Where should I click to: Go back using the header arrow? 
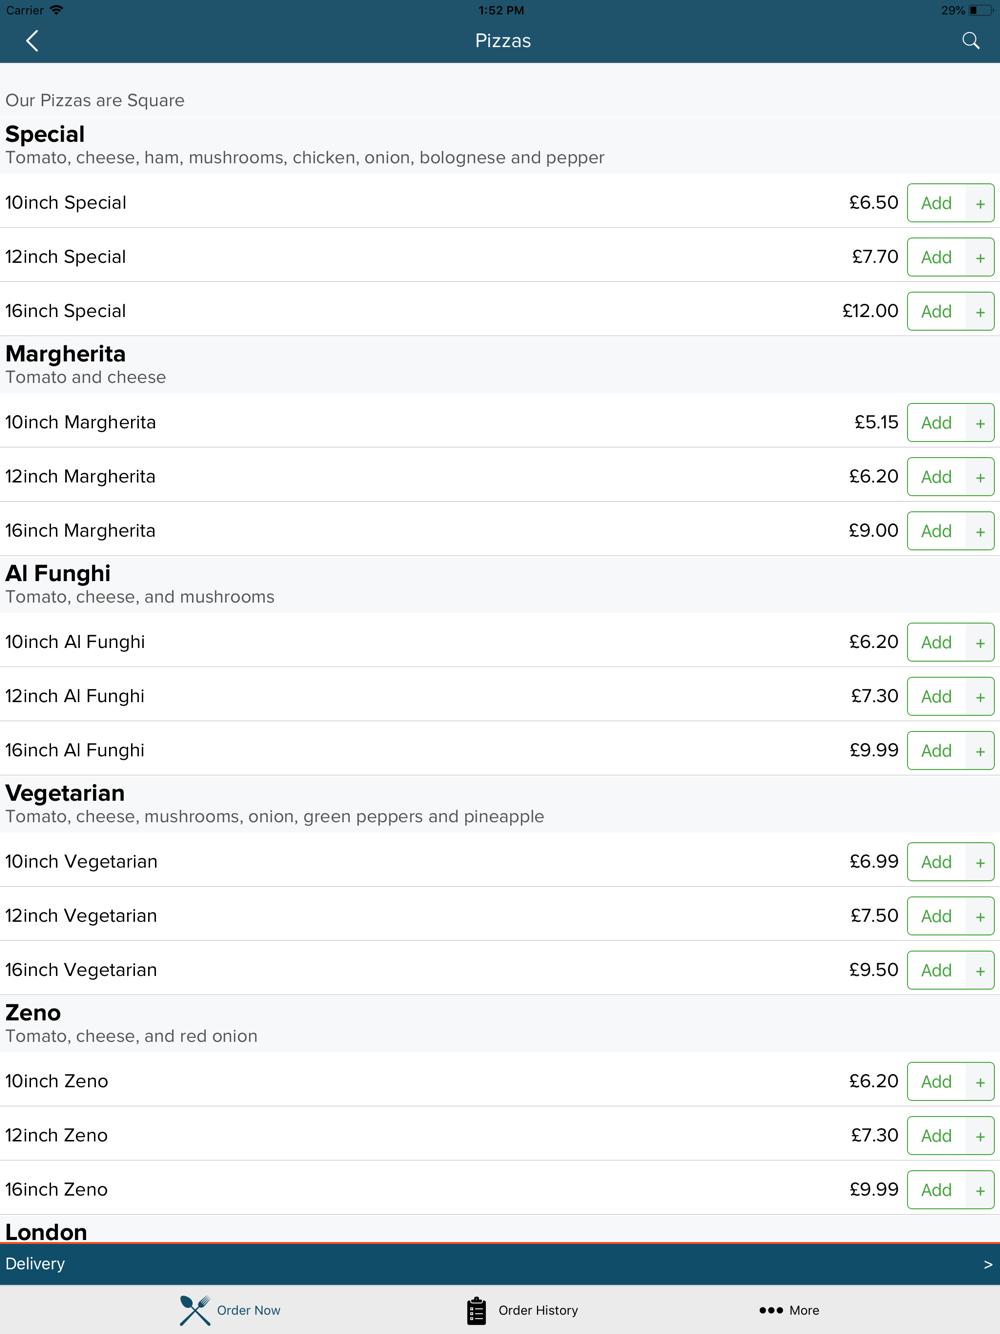click(32, 41)
